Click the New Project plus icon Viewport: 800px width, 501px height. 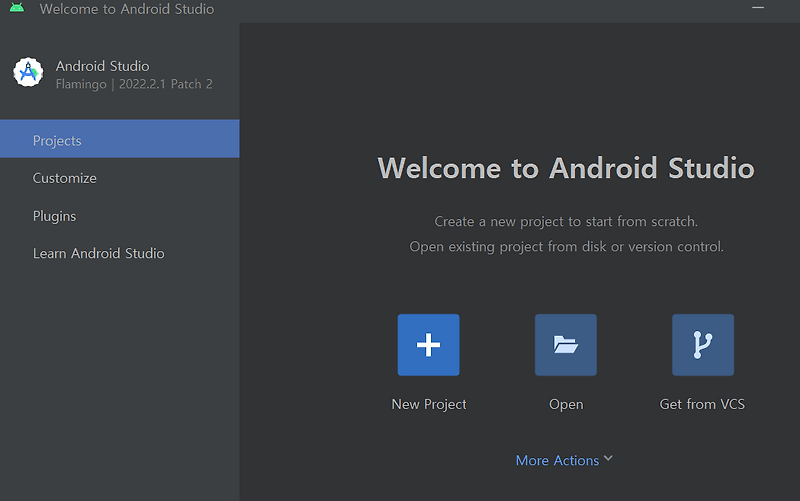pos(428,345)
